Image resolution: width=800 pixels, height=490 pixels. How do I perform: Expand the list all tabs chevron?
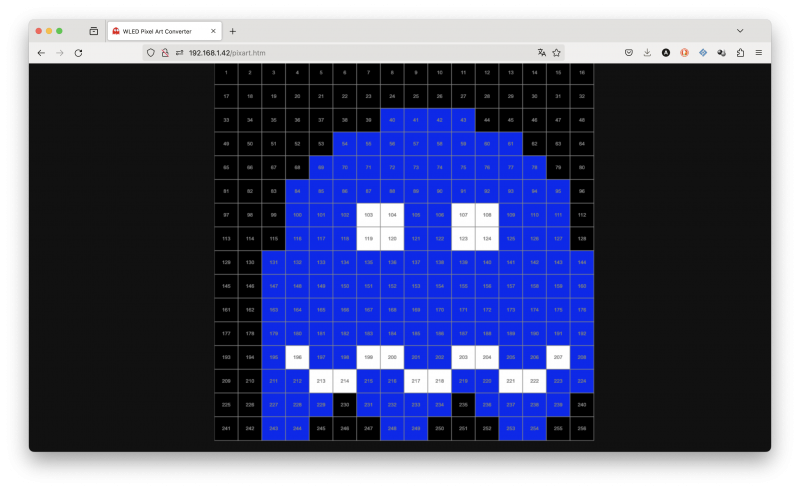point(740,31)
